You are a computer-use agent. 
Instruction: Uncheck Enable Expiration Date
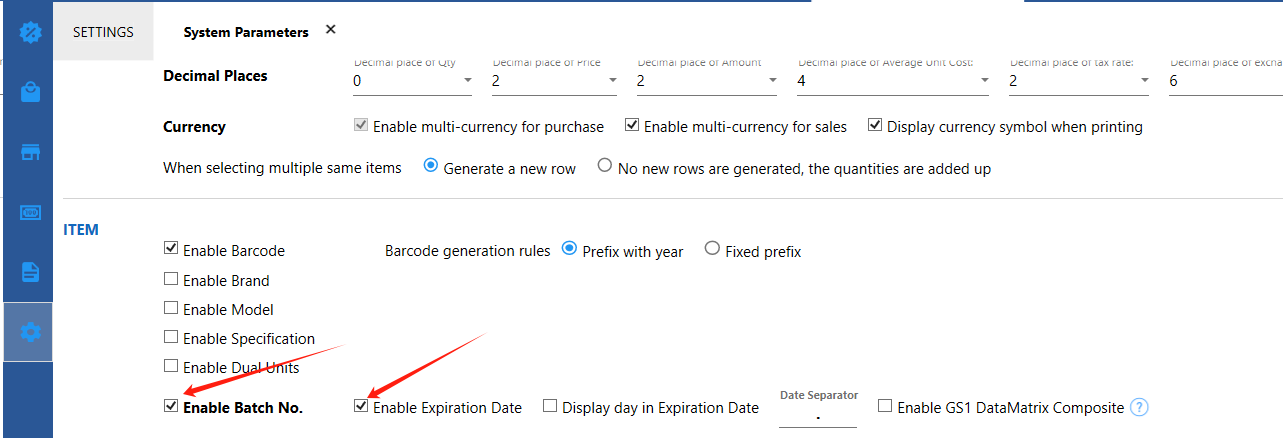tap(361, 407)
